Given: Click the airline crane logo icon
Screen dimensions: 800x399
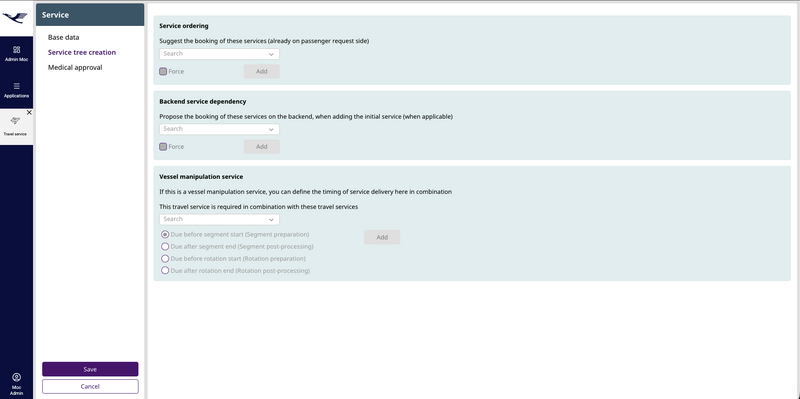Looking at the screenshot, I should (15, 18).
